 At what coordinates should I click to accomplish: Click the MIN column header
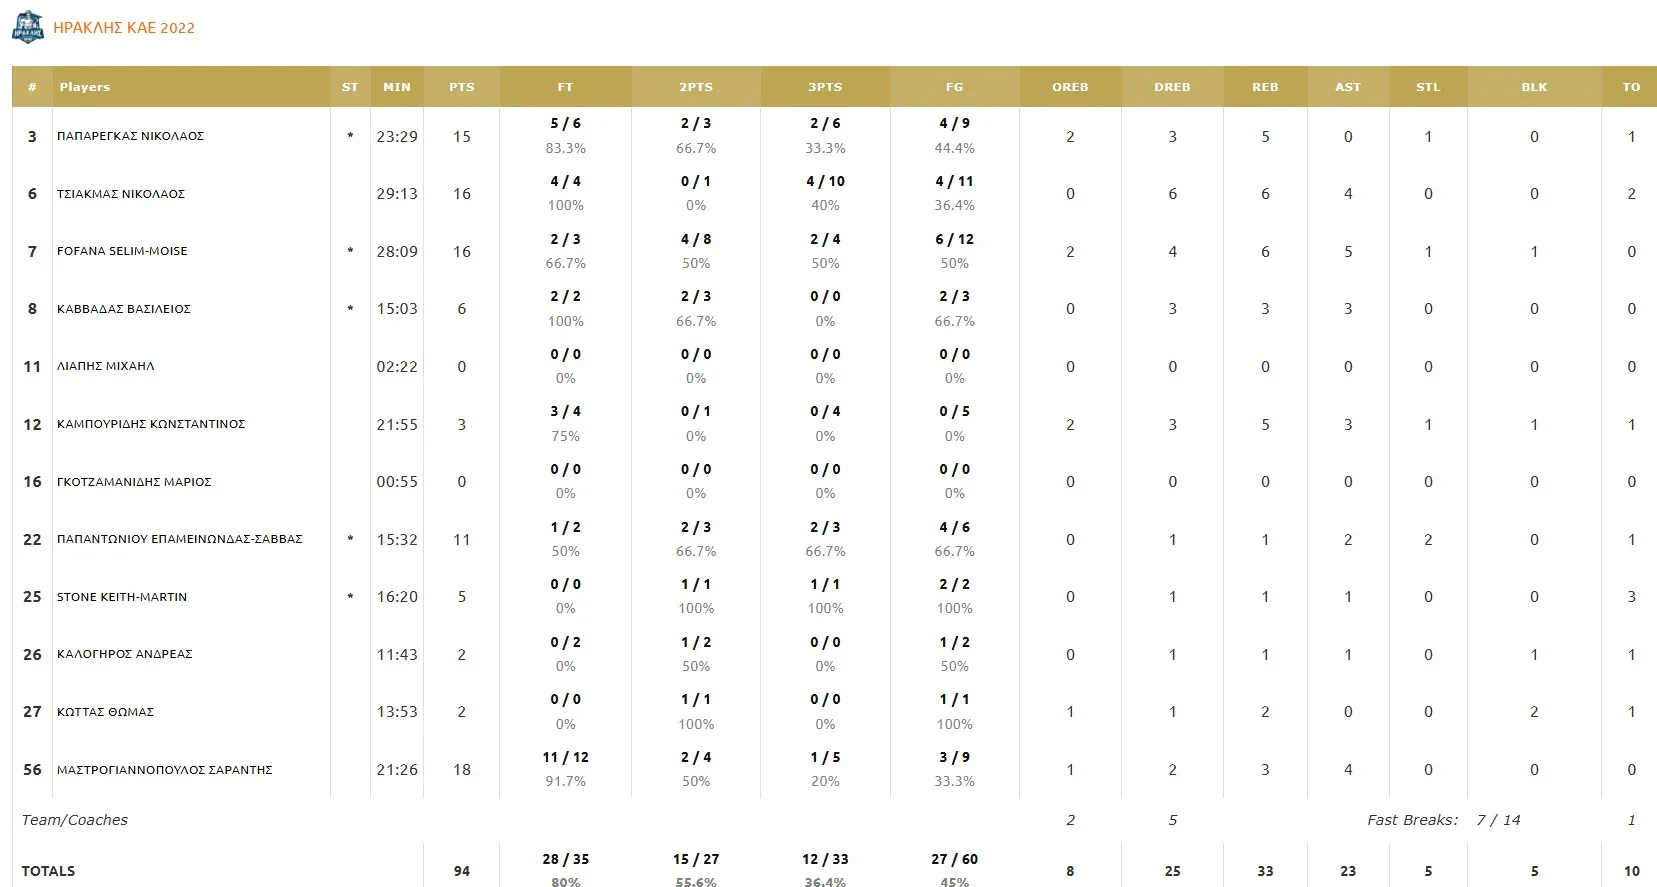(x=397, y=87)
